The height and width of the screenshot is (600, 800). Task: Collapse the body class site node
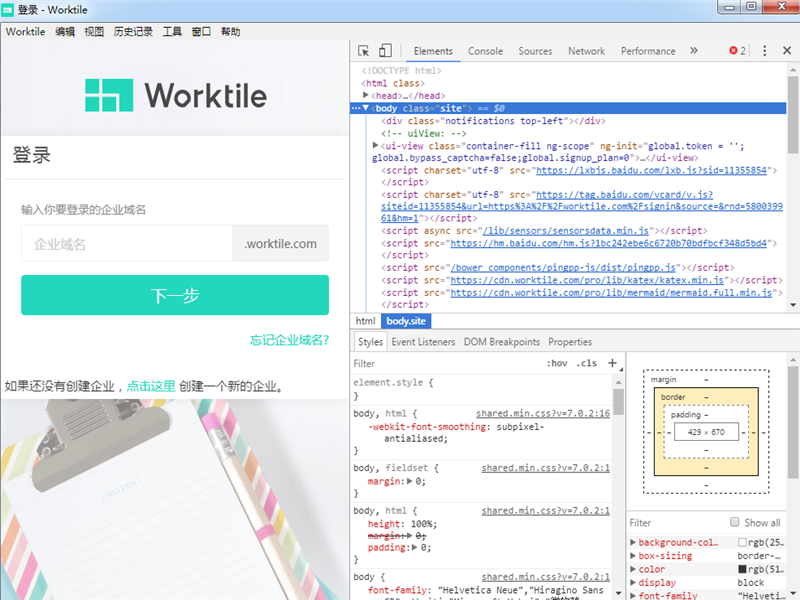click(365, 108)
